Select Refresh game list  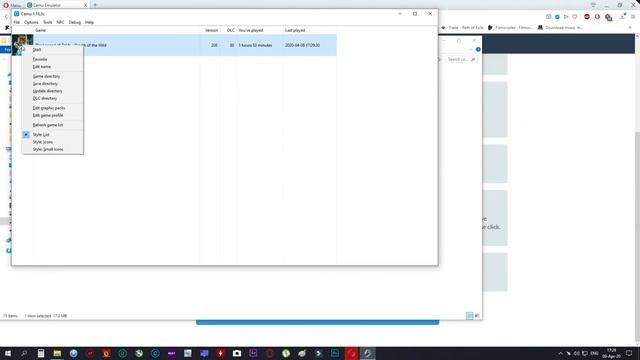[53, 125]
